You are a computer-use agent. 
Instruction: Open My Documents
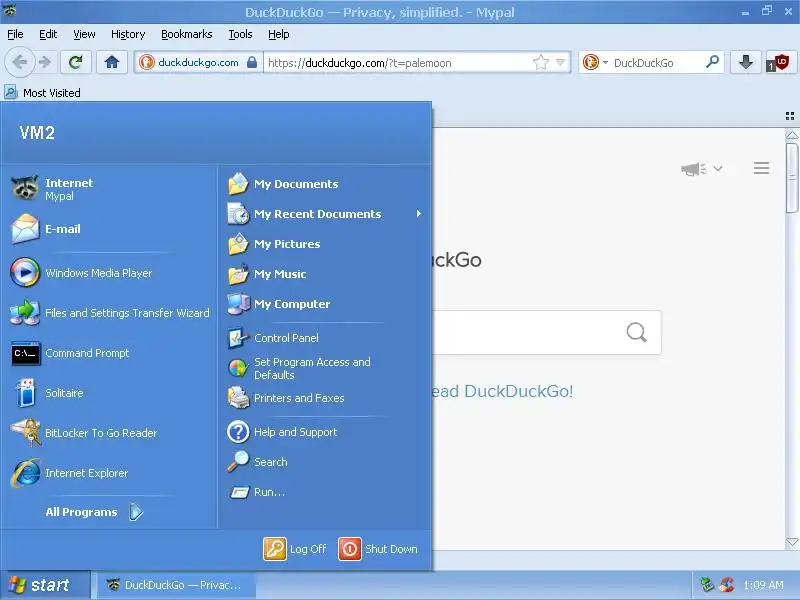[326, 184]
